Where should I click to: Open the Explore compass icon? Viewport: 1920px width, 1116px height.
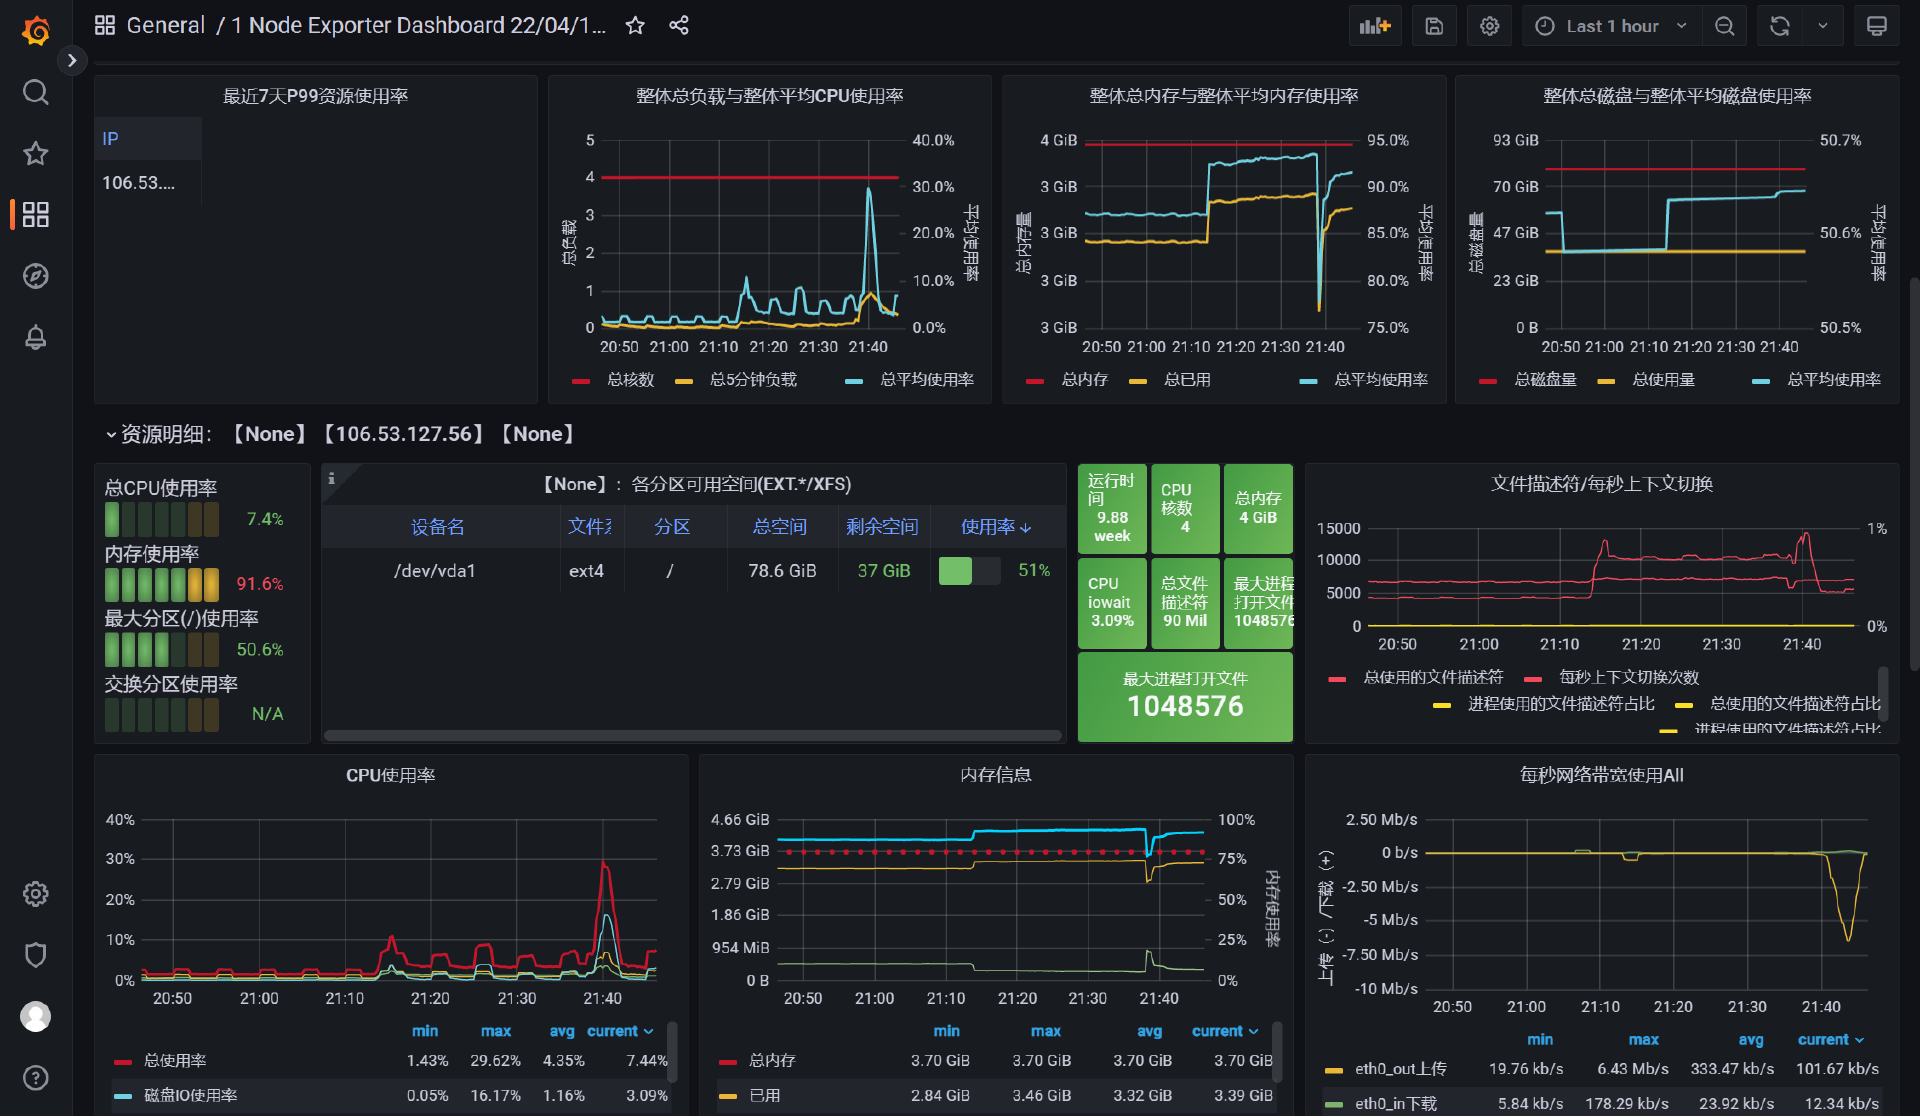pyautogui.click(x=36, y=276)
